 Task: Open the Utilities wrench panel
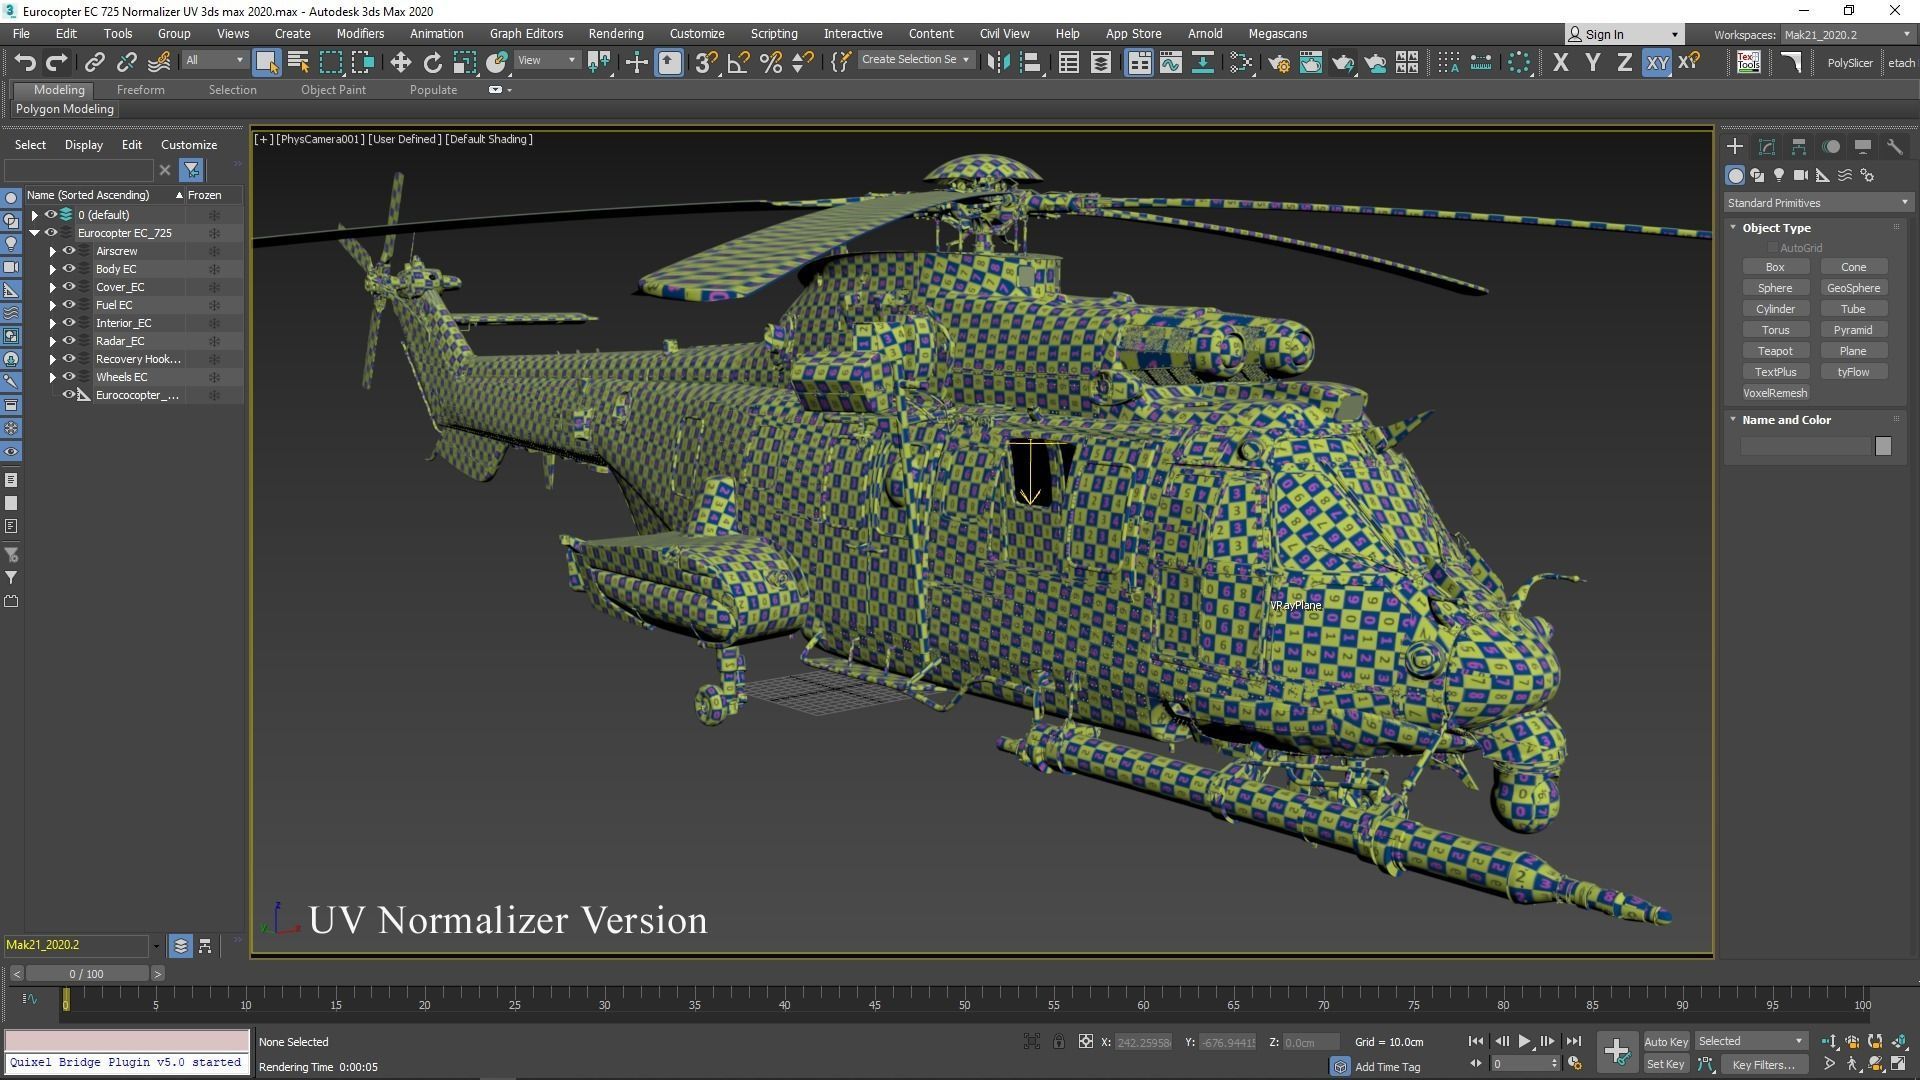tap(1894, 147)
